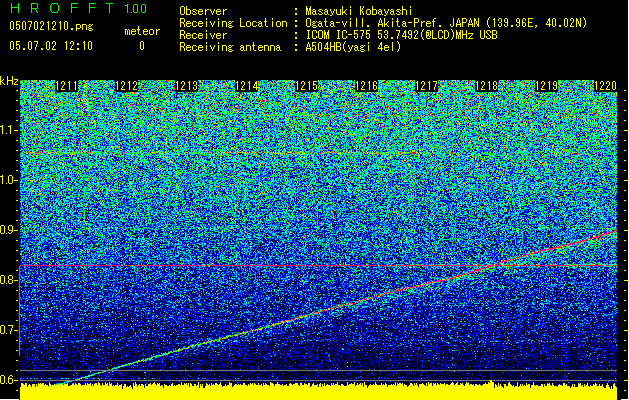
Task: Click the 1219 time marker label
Action: point(547,86)
